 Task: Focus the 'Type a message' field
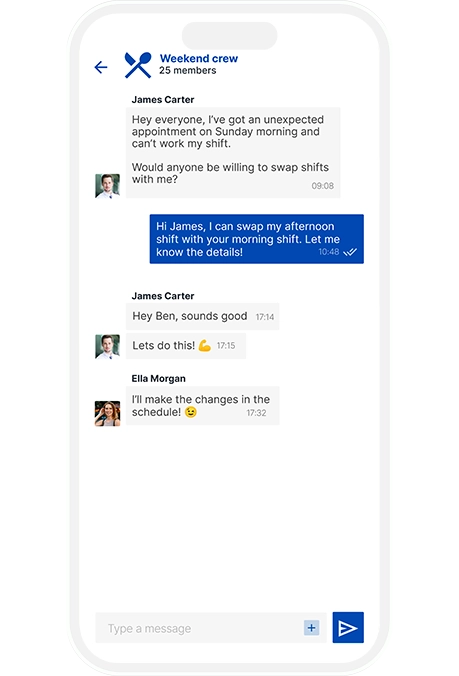[x=211, y=628]
